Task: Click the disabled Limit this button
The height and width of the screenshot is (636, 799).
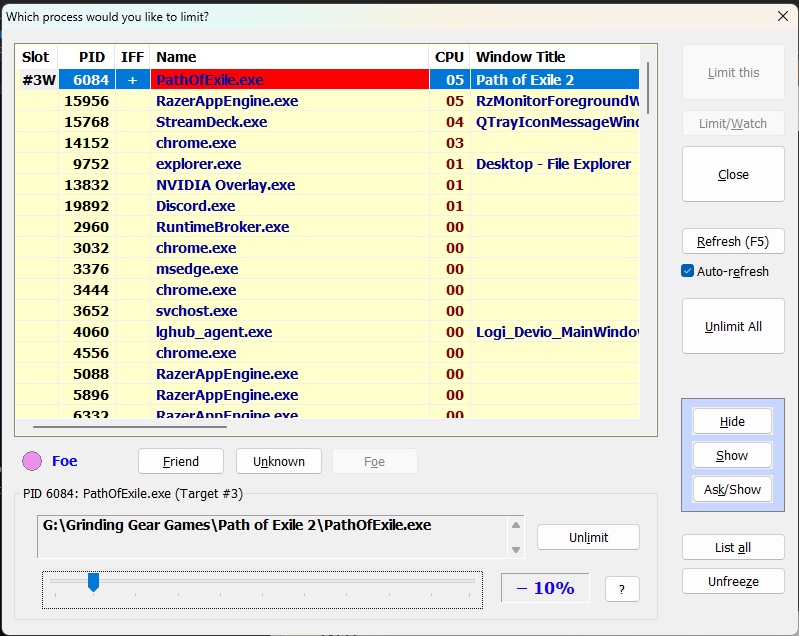Action: coord(733,72)
